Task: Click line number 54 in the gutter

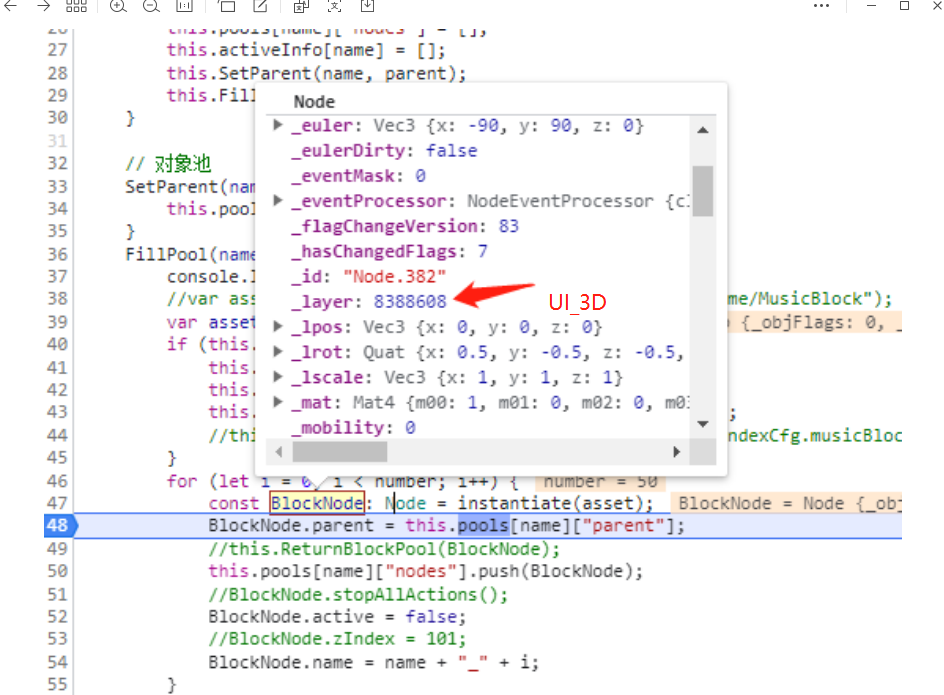Action: pos(58,662)
